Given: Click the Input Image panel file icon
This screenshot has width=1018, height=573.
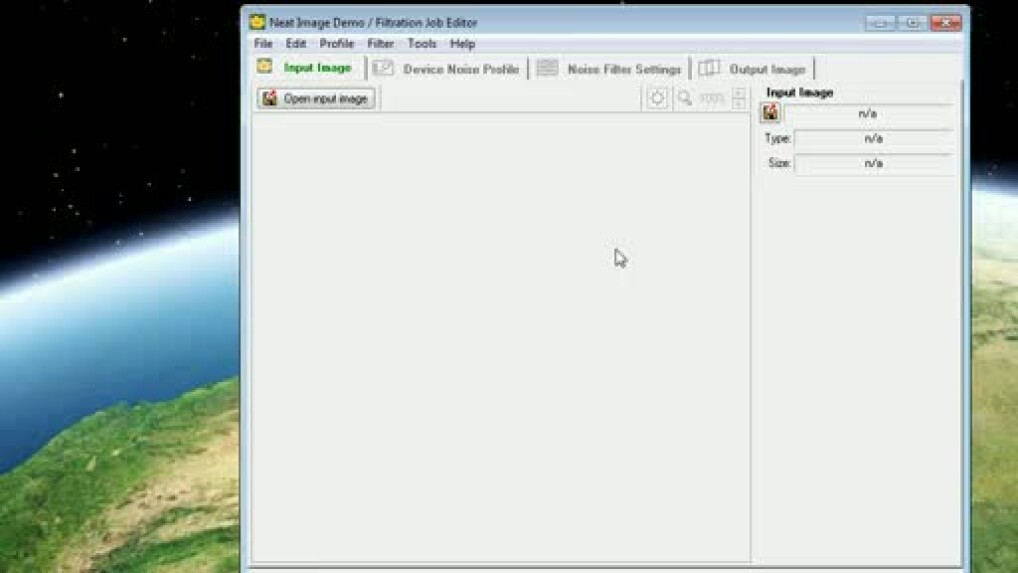Looking at the screenshot, I should (x=770, y=114).
